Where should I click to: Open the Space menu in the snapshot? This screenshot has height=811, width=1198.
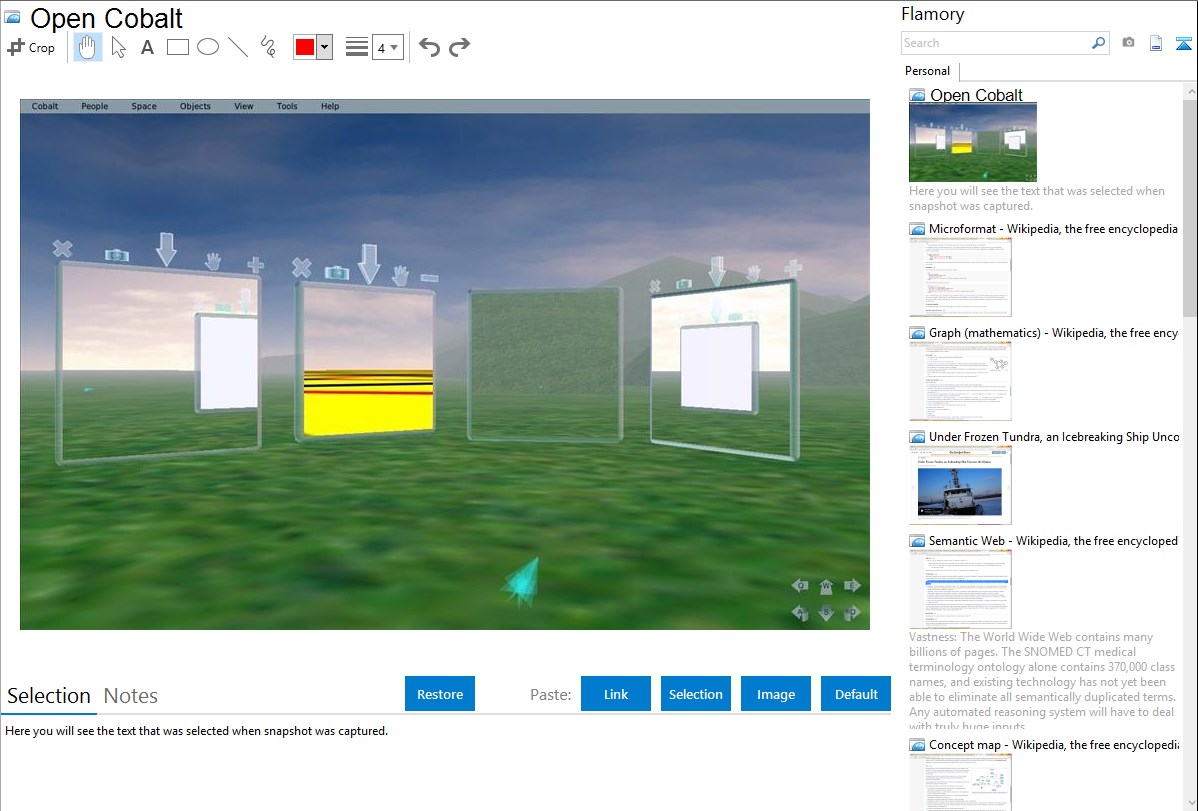click(x=144, y=106)
